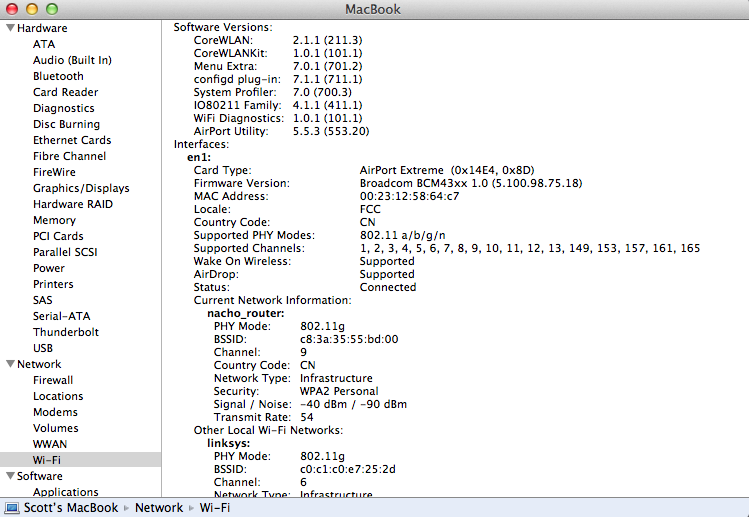The width and height of the screenshot is (749, 517).
Task: Click the supported channels list value
Action: click(x=530, y=248)
